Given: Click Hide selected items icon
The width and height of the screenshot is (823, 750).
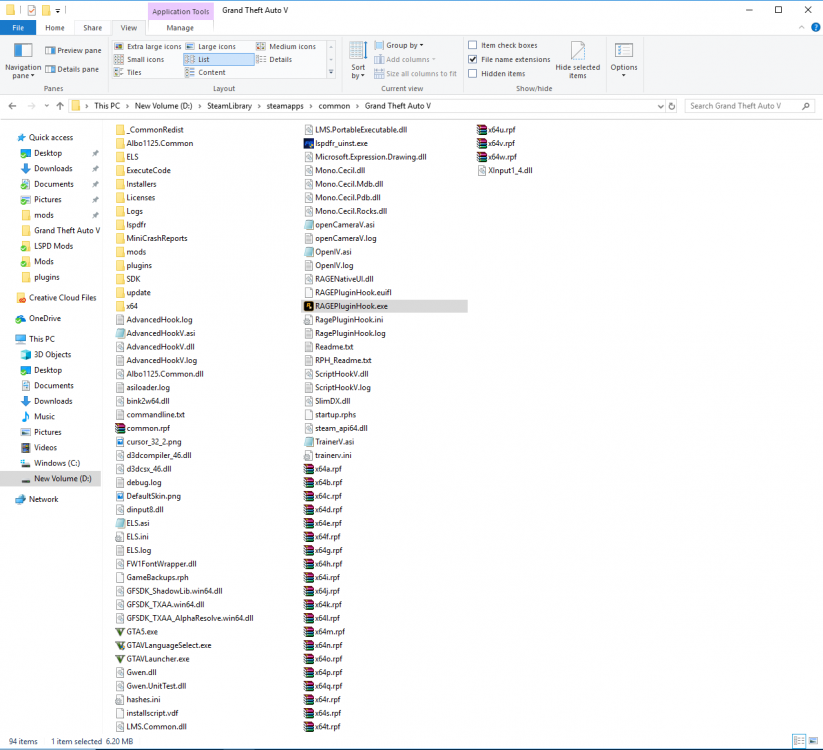Looking at the screenshot, I should [x=577, y=50].
